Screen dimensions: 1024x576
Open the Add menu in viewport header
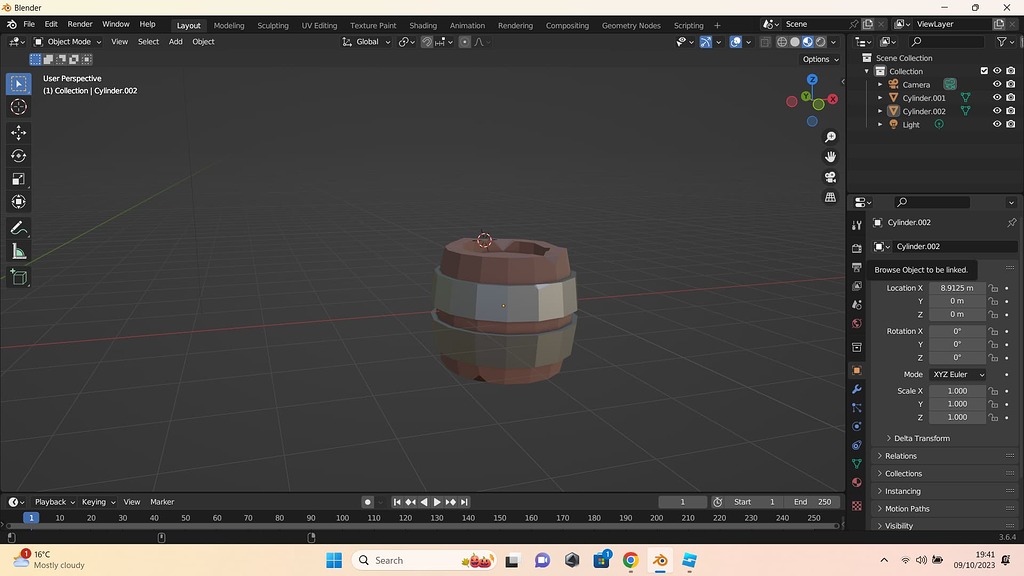point(176,42)
